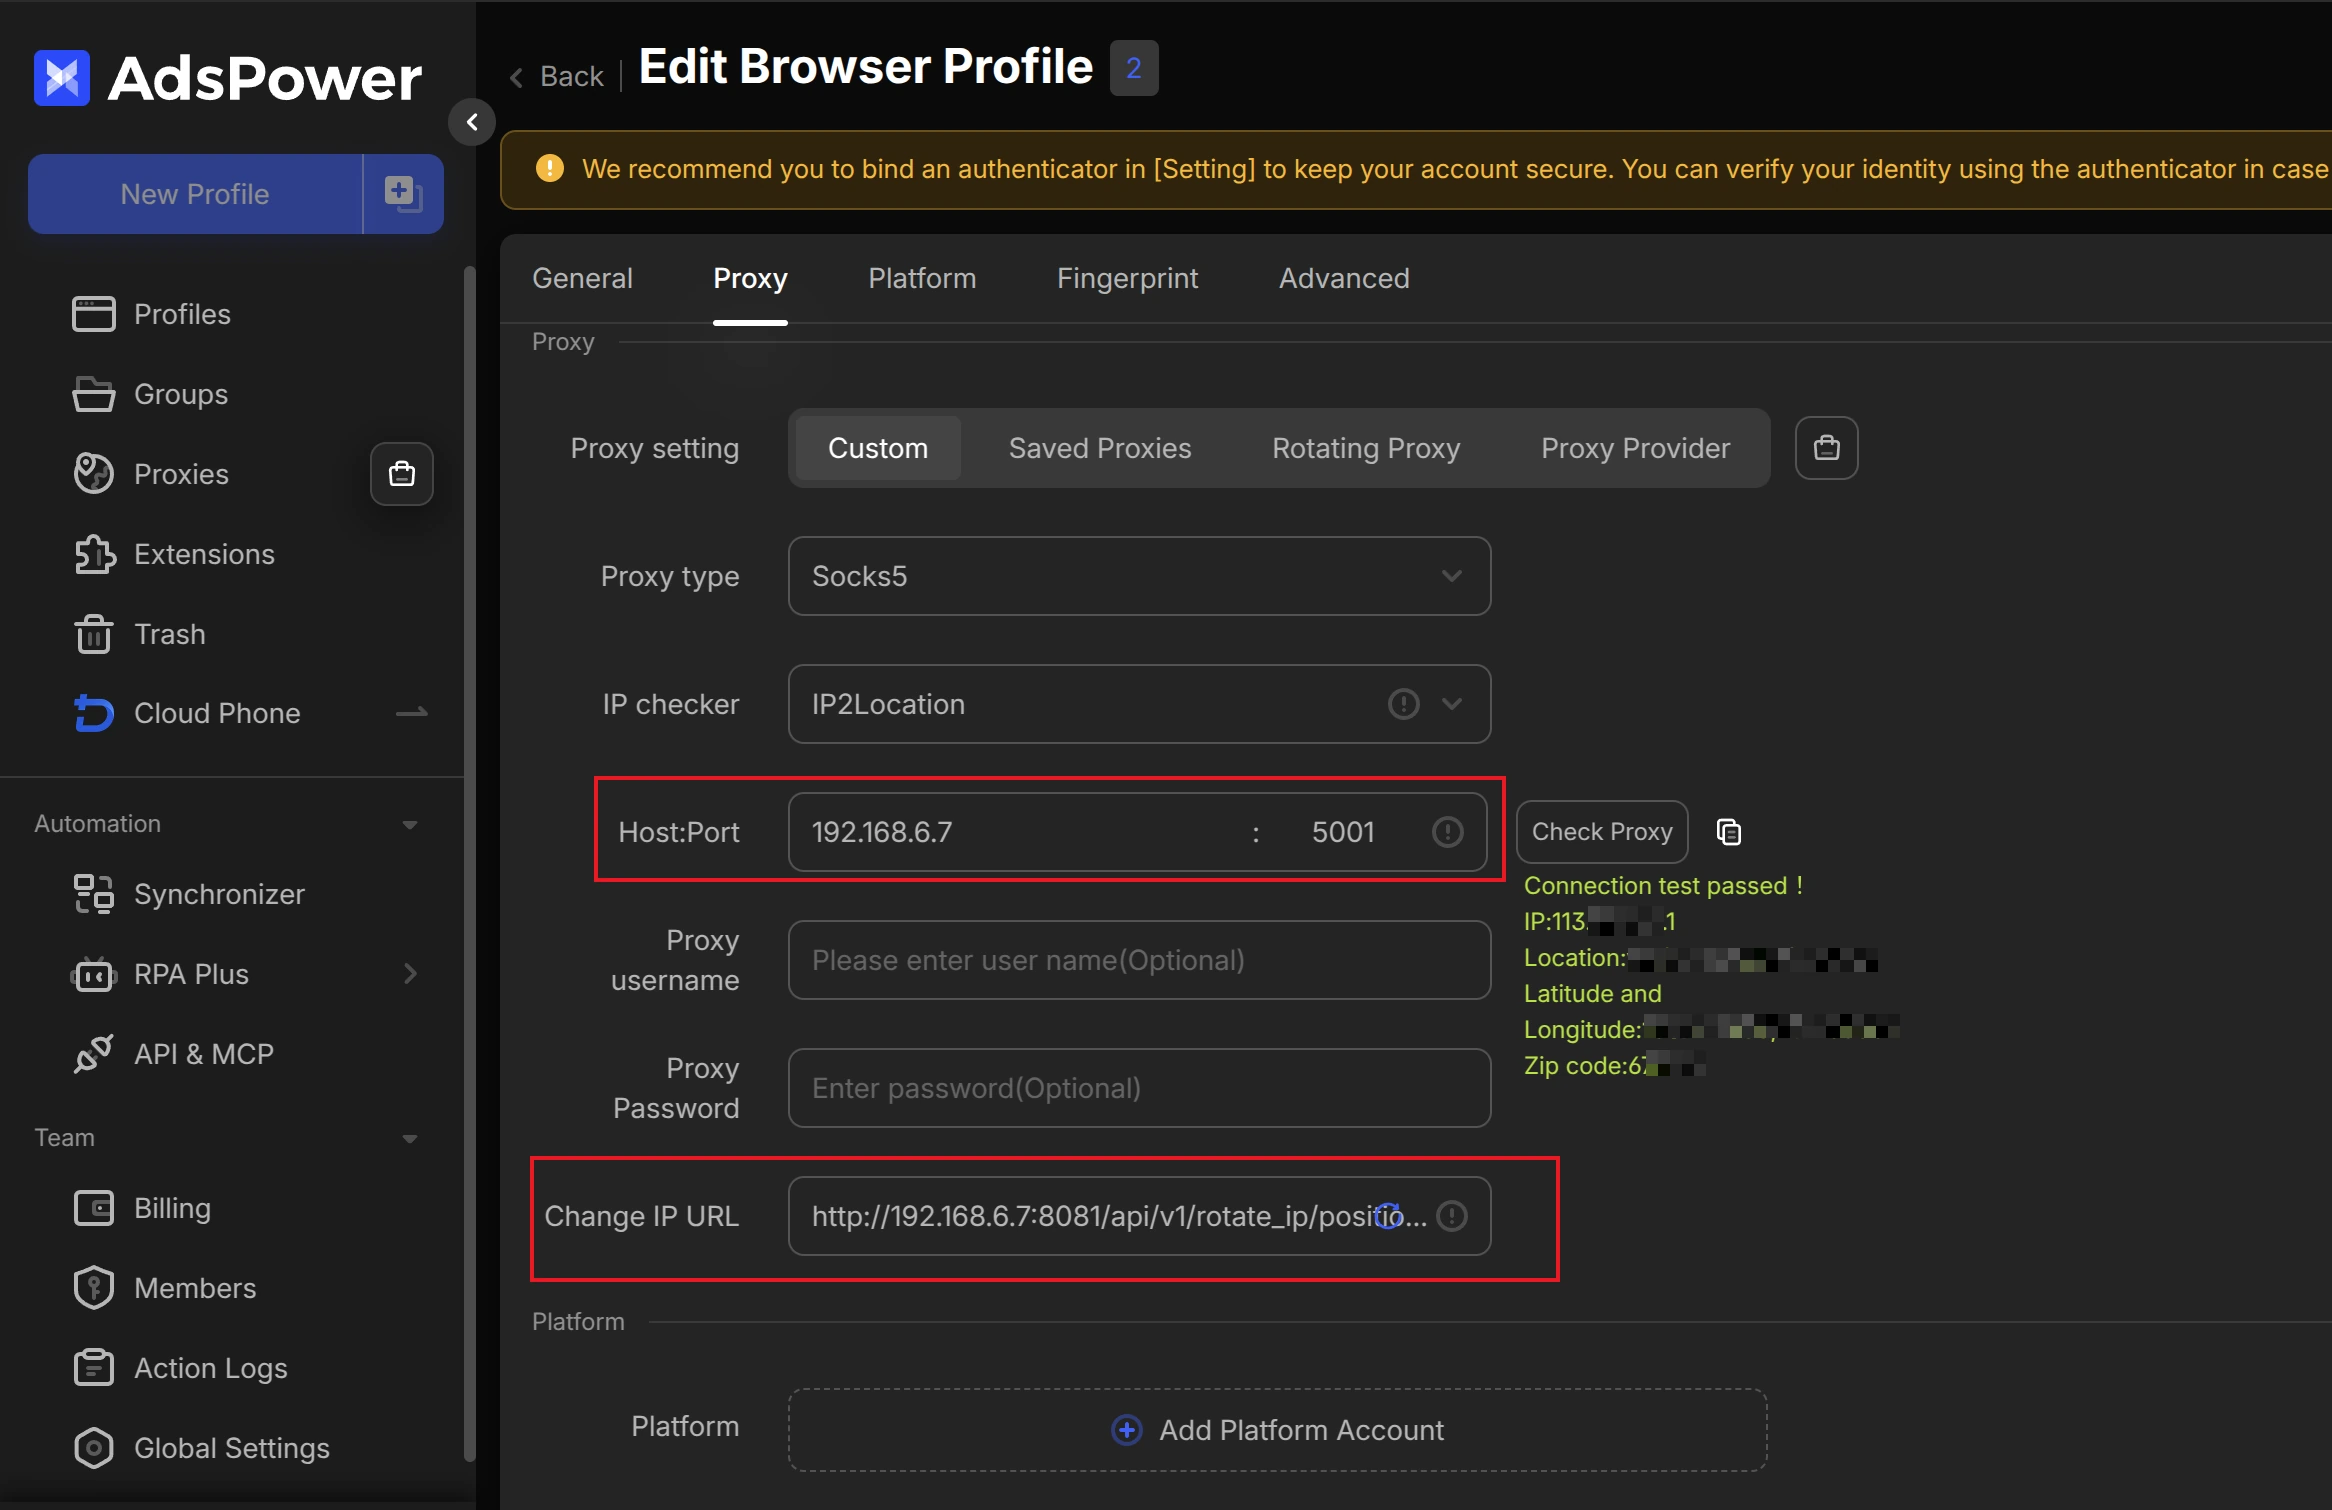Click the arrow next to Cloud Phone

click(x=412, y=713)
